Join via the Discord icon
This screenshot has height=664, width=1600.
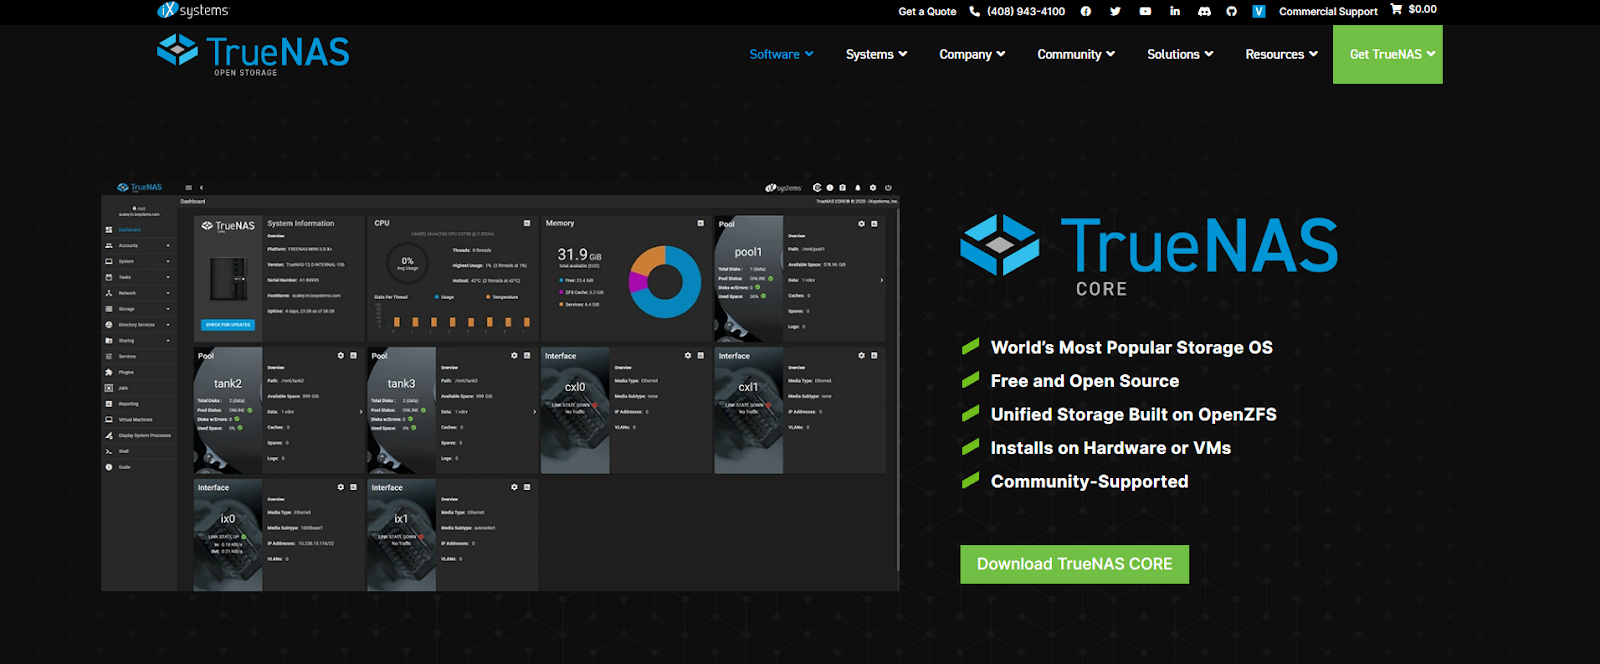pos(1204,11)
